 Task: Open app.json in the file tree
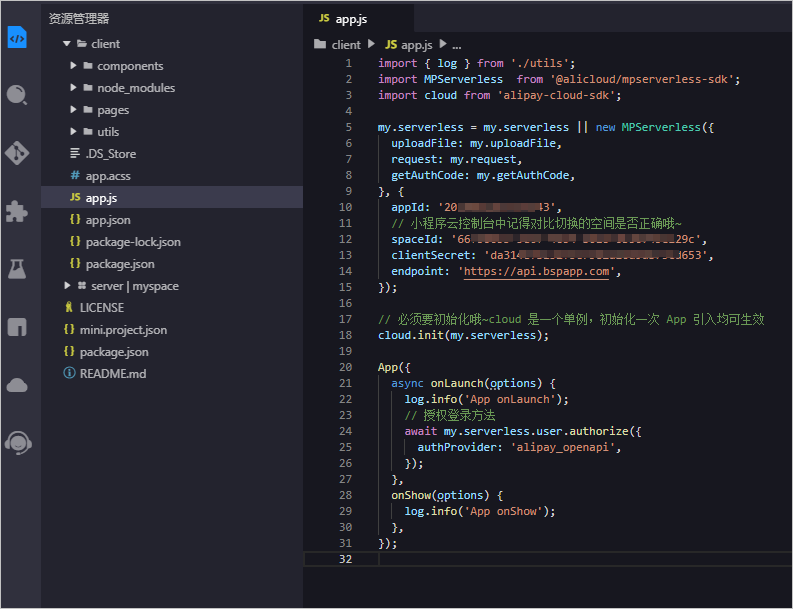108,220
